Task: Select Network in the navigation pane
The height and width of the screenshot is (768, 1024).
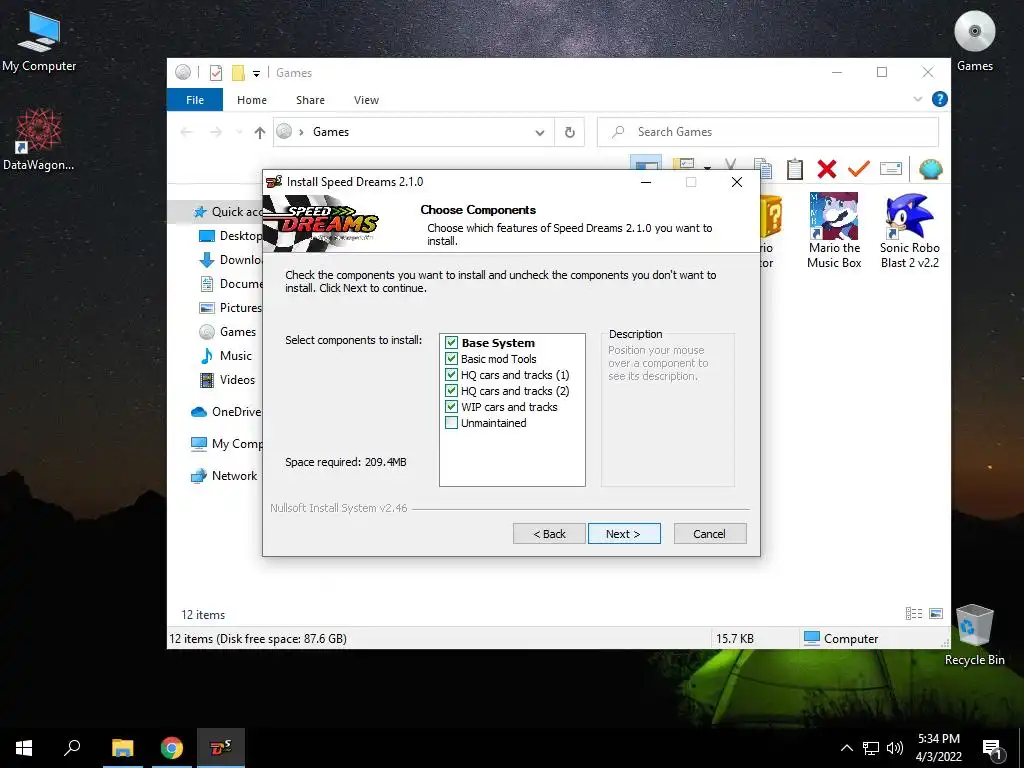Action: [224, 476]
